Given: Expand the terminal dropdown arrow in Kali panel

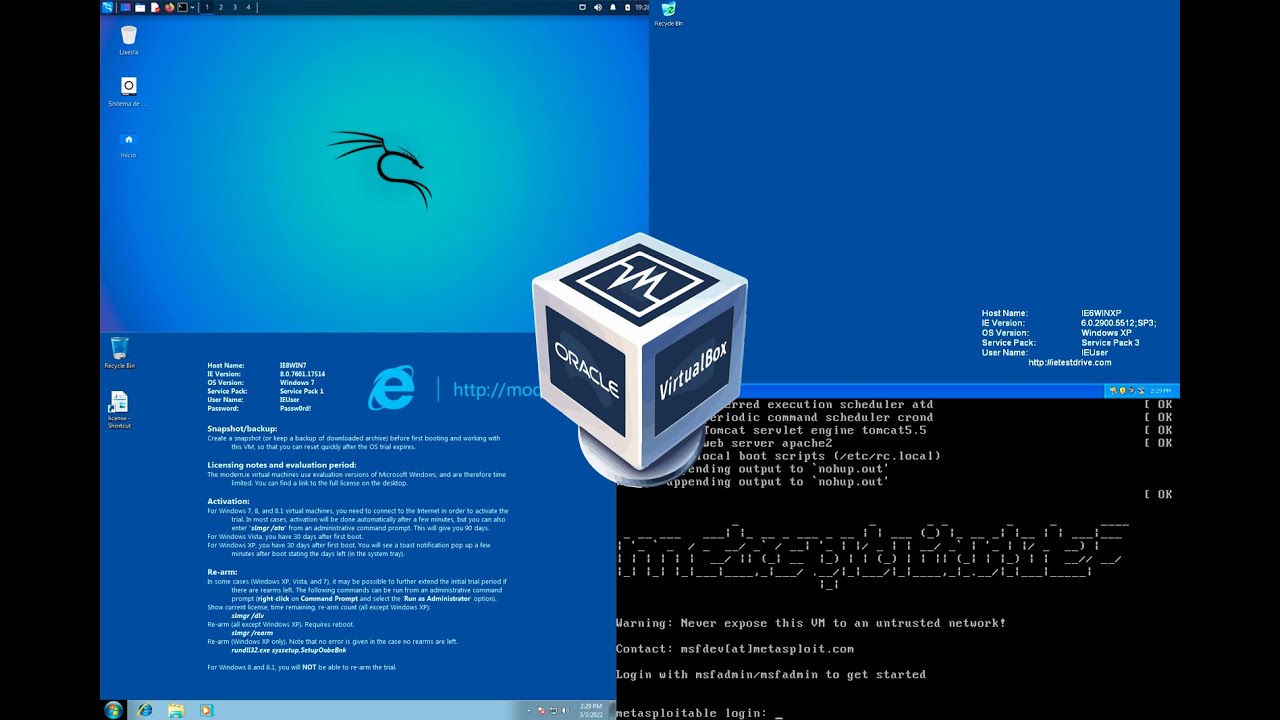Looking at the screenshot, I should tap(192, 7).
